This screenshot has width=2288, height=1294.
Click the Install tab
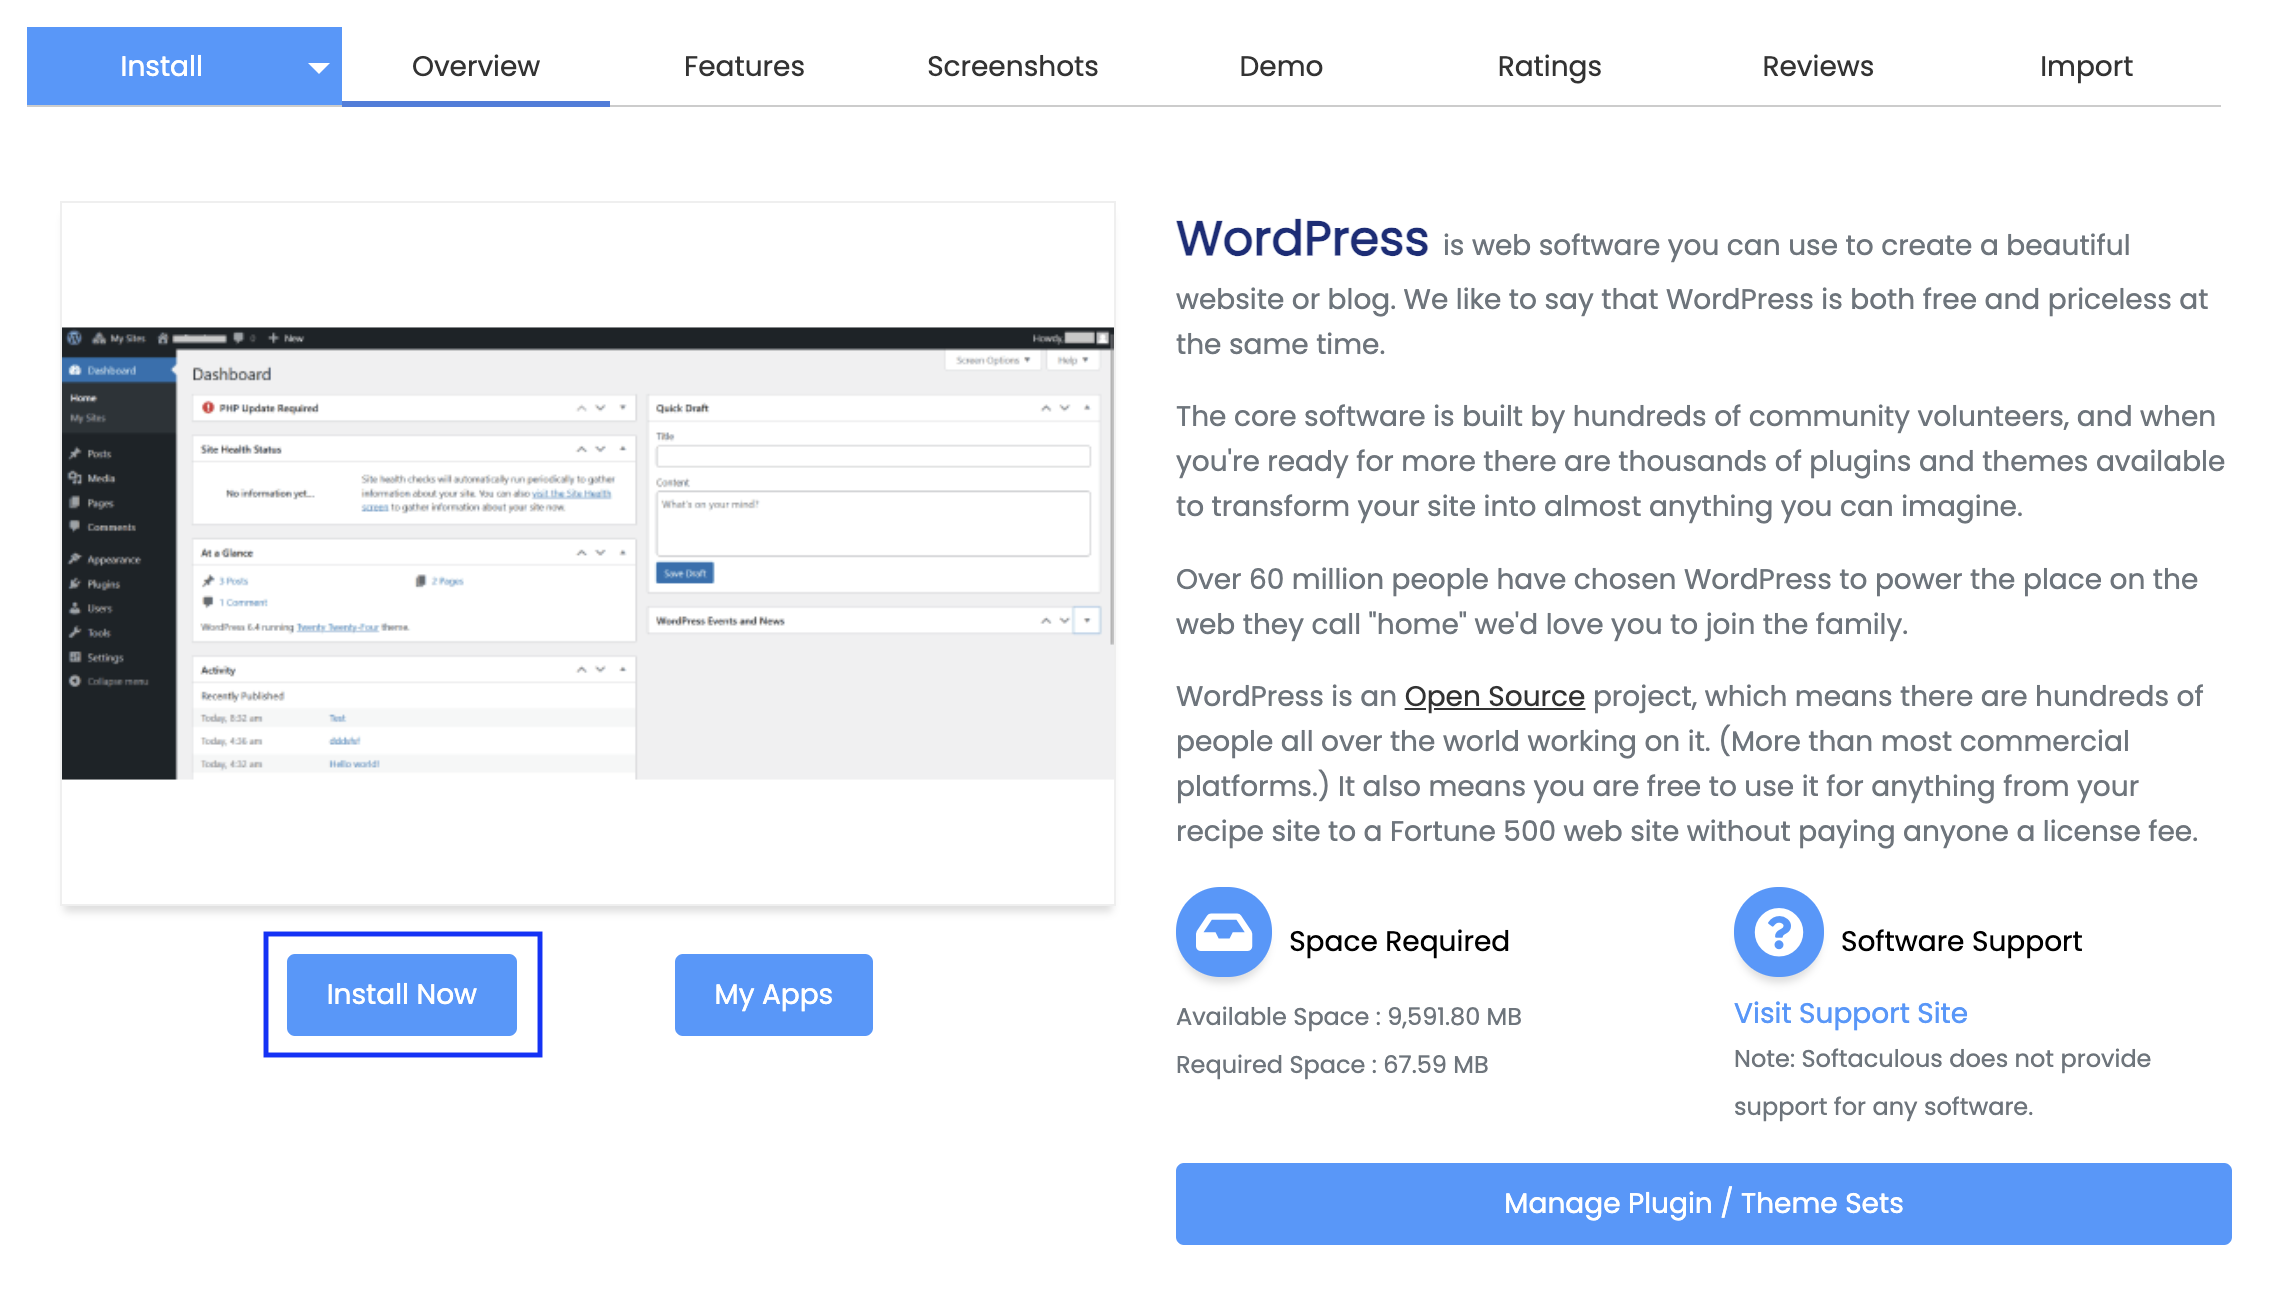click(x=161, y=66)
